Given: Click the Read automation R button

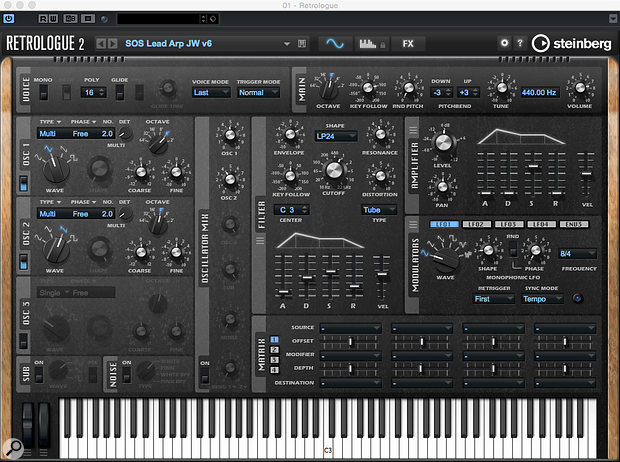Looking at the screenshot, I should coord(43,19).
